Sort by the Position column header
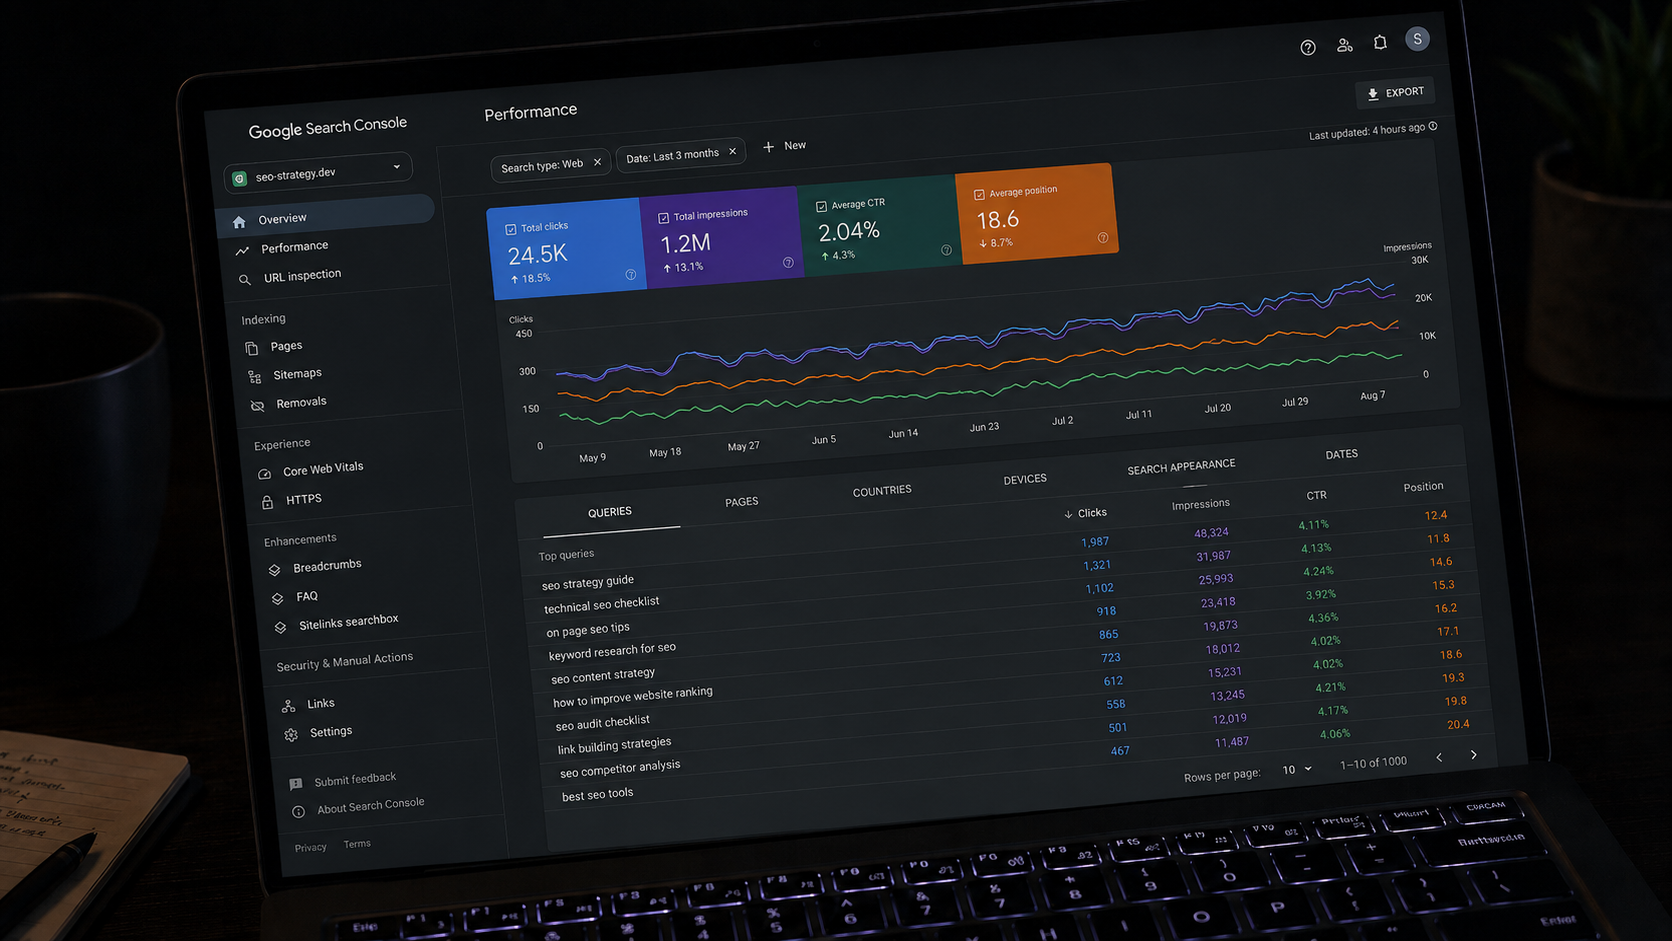This screenshot has width=1672, height=941. (1423, 487)
